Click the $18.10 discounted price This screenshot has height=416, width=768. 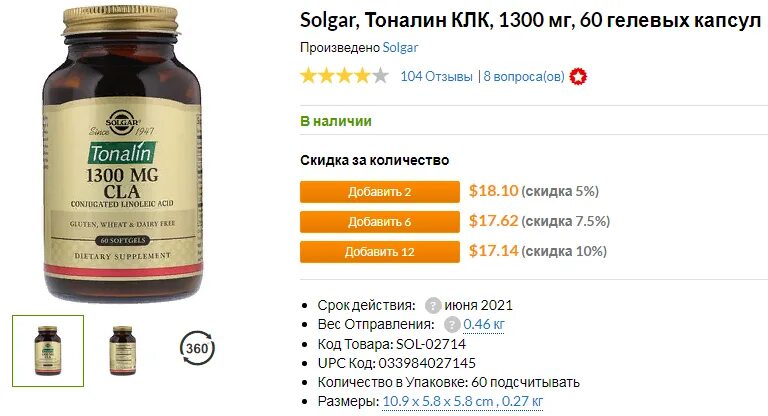[x=493, y=191]
